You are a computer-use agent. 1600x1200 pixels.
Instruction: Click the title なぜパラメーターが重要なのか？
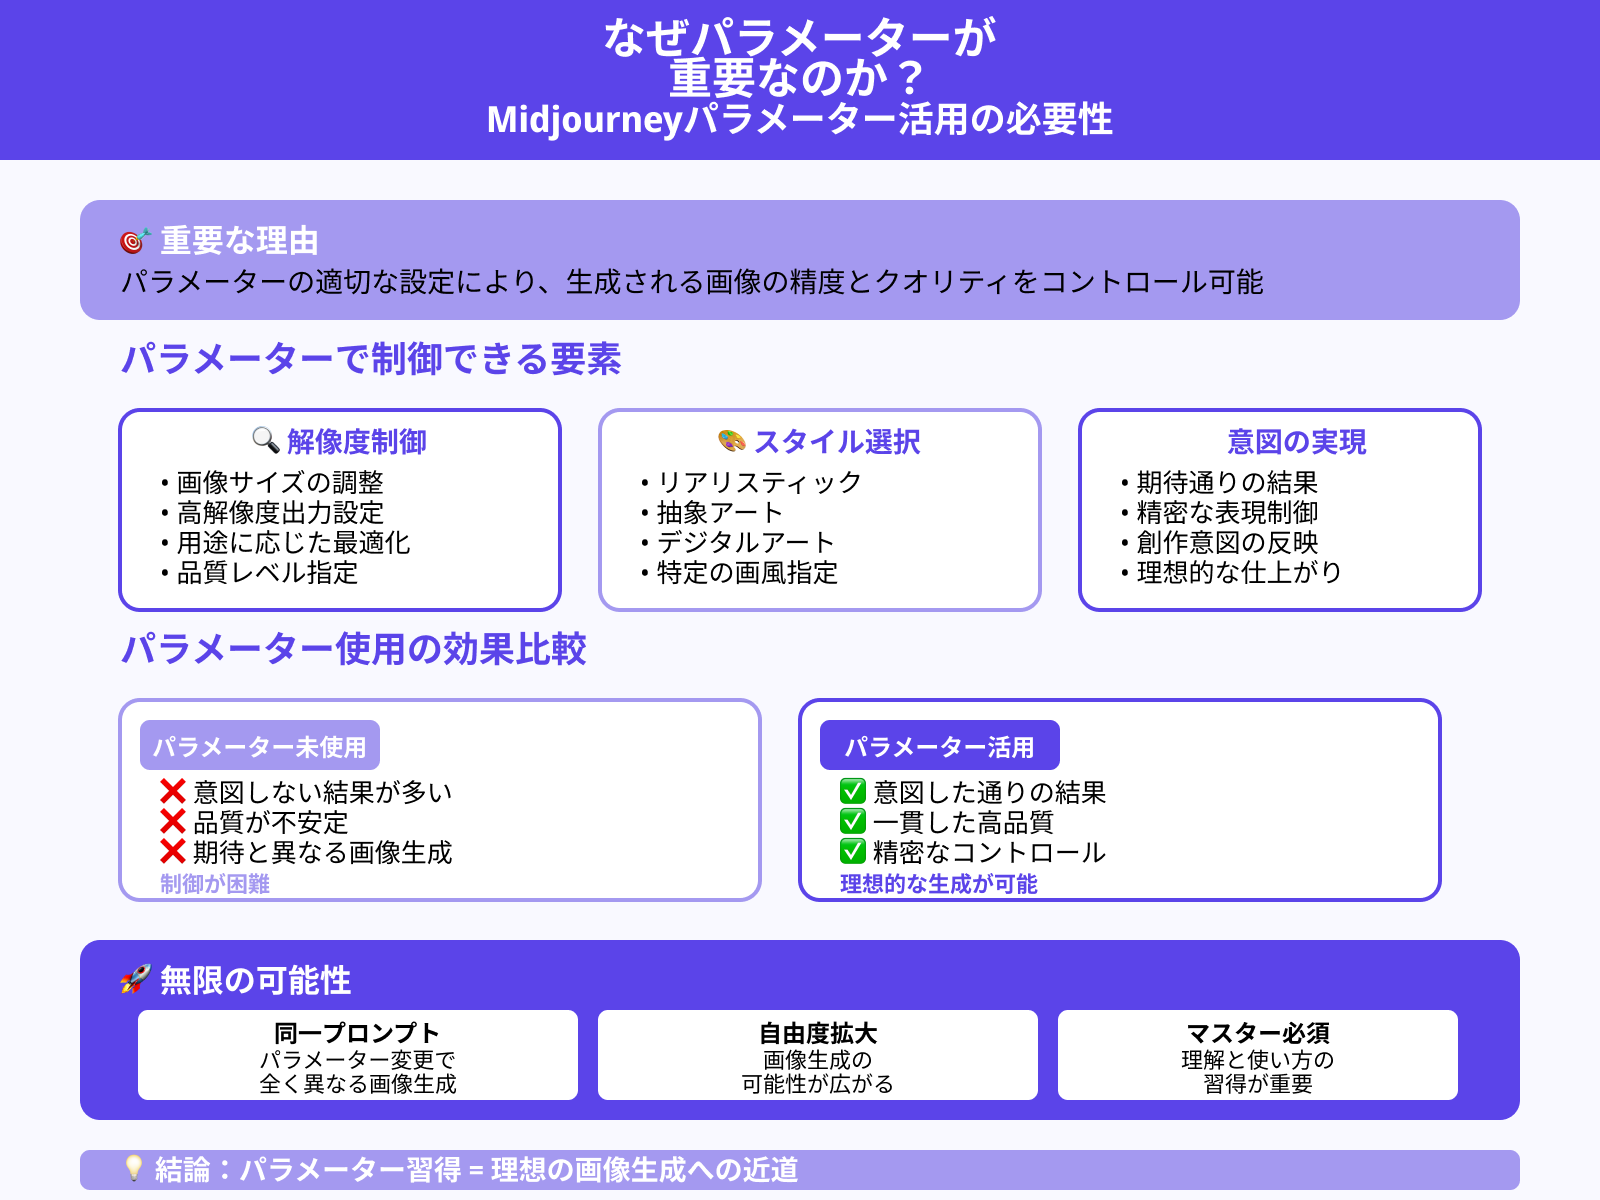[800, 57]
